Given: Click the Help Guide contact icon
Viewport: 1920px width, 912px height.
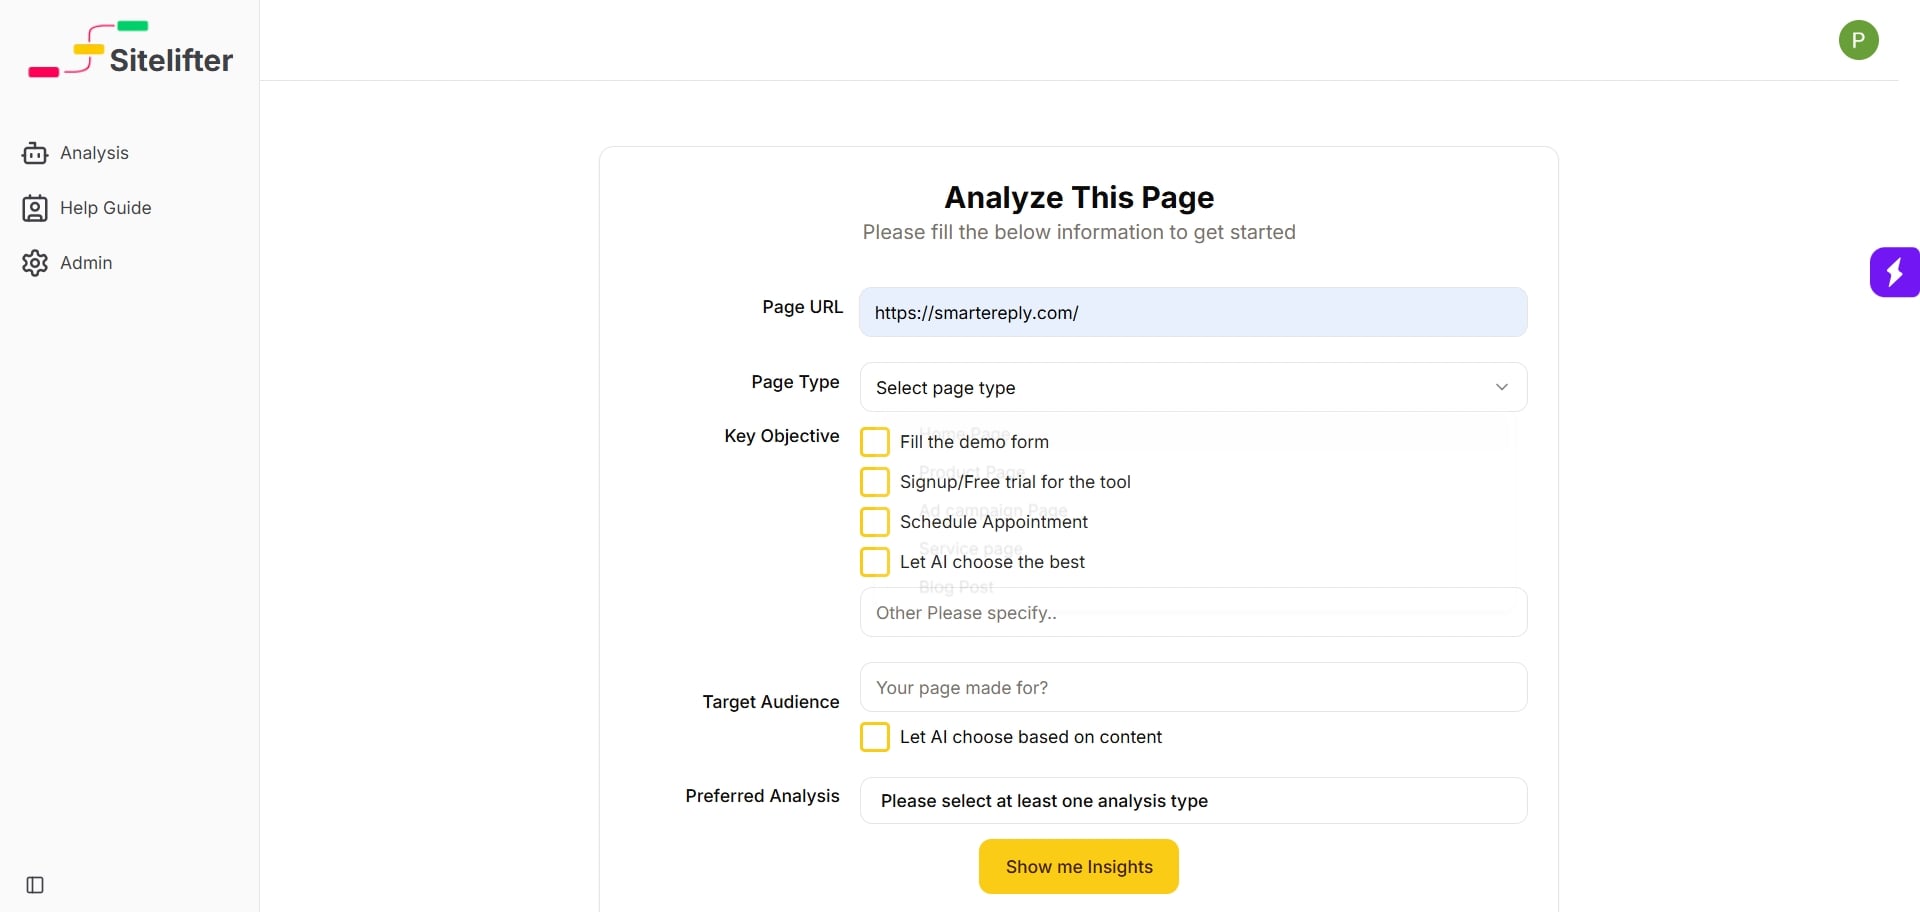Looking at the screenshot, I should tap(35, 208).
